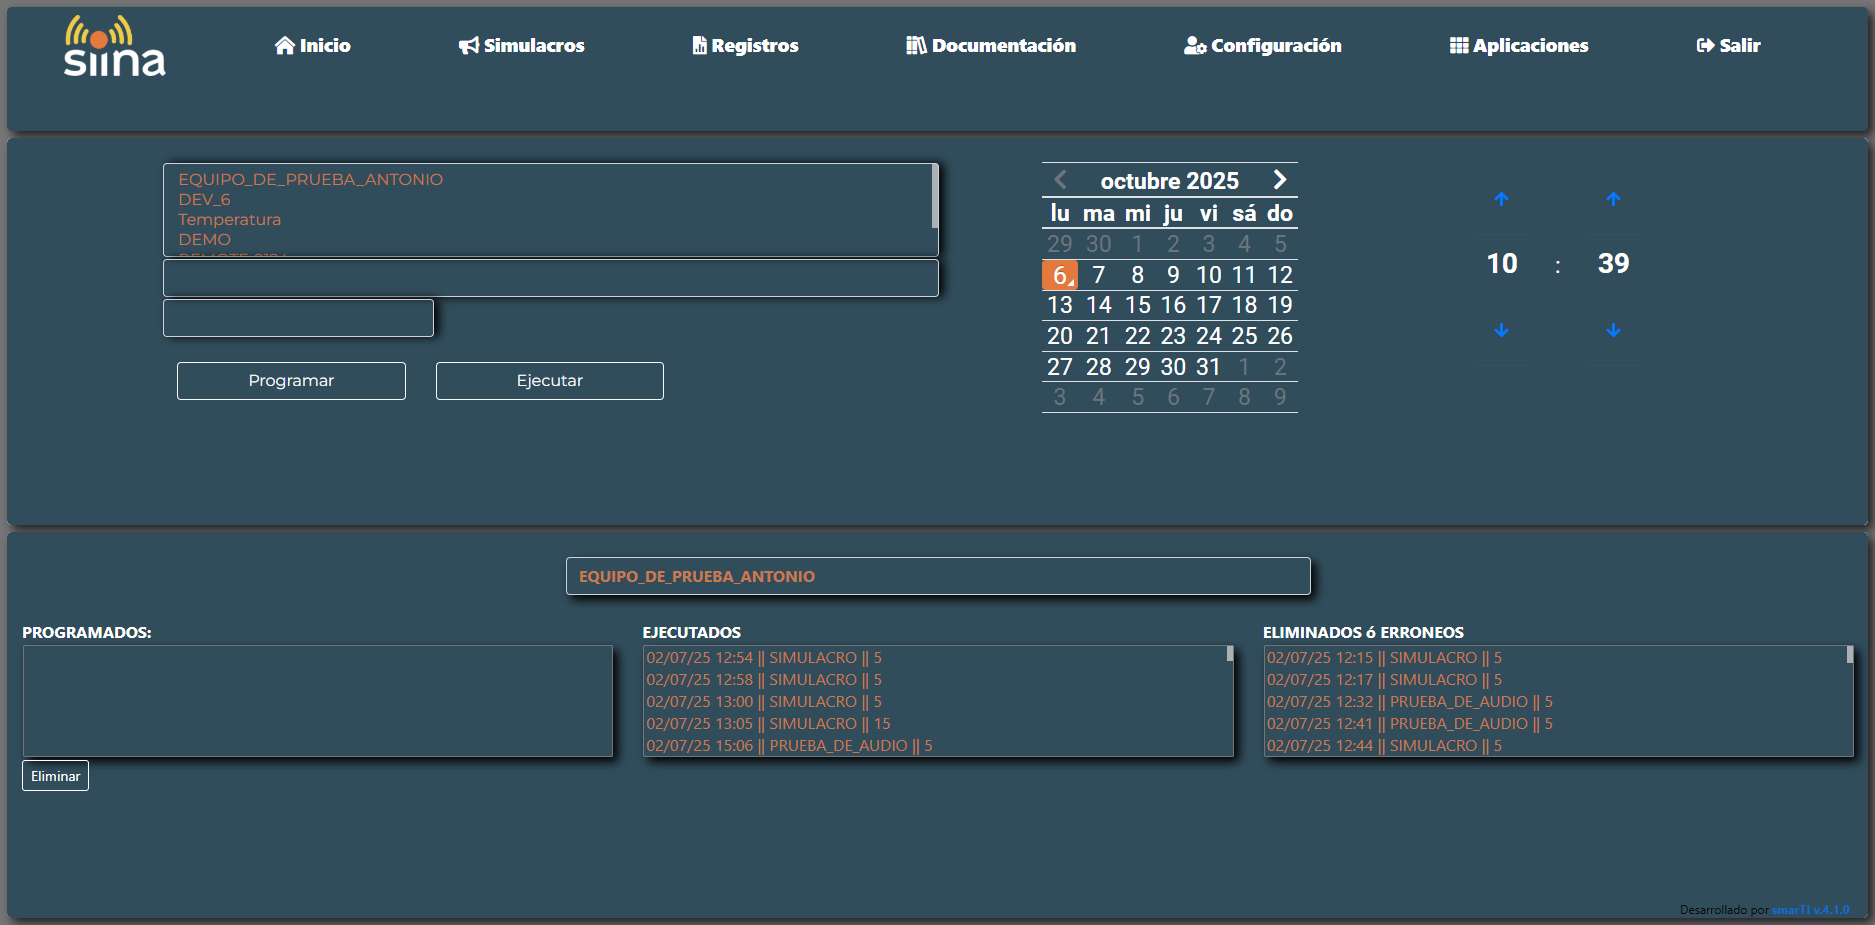Screen dimensions: 1875x925
Task: Decrease the minutes with down arrow
Action: 1612,330
